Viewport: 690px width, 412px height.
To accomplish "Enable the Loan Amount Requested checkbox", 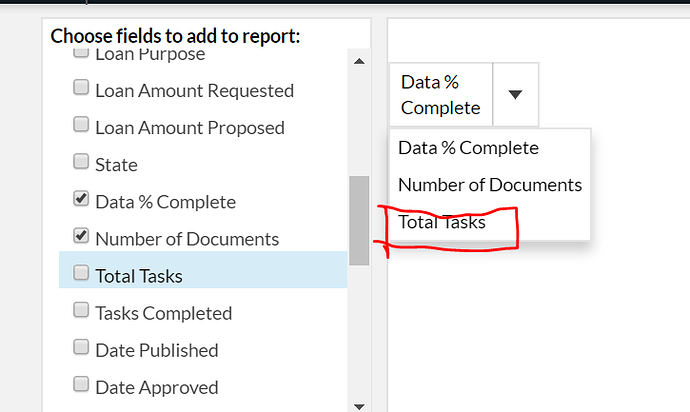I will pos(81,87).
